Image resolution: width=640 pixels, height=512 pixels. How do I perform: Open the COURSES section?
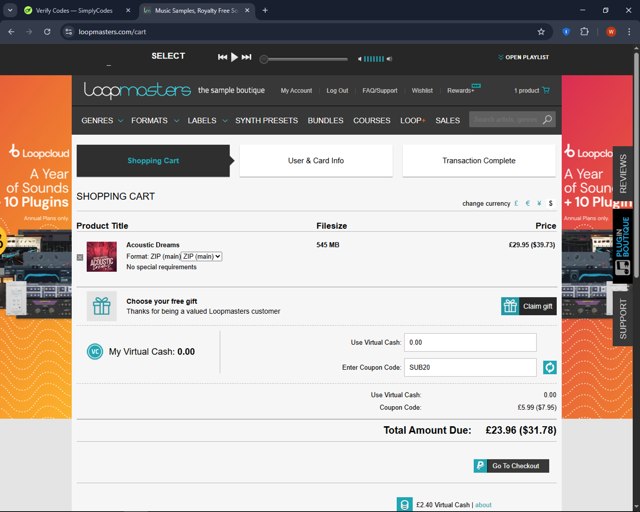[371, 120]
